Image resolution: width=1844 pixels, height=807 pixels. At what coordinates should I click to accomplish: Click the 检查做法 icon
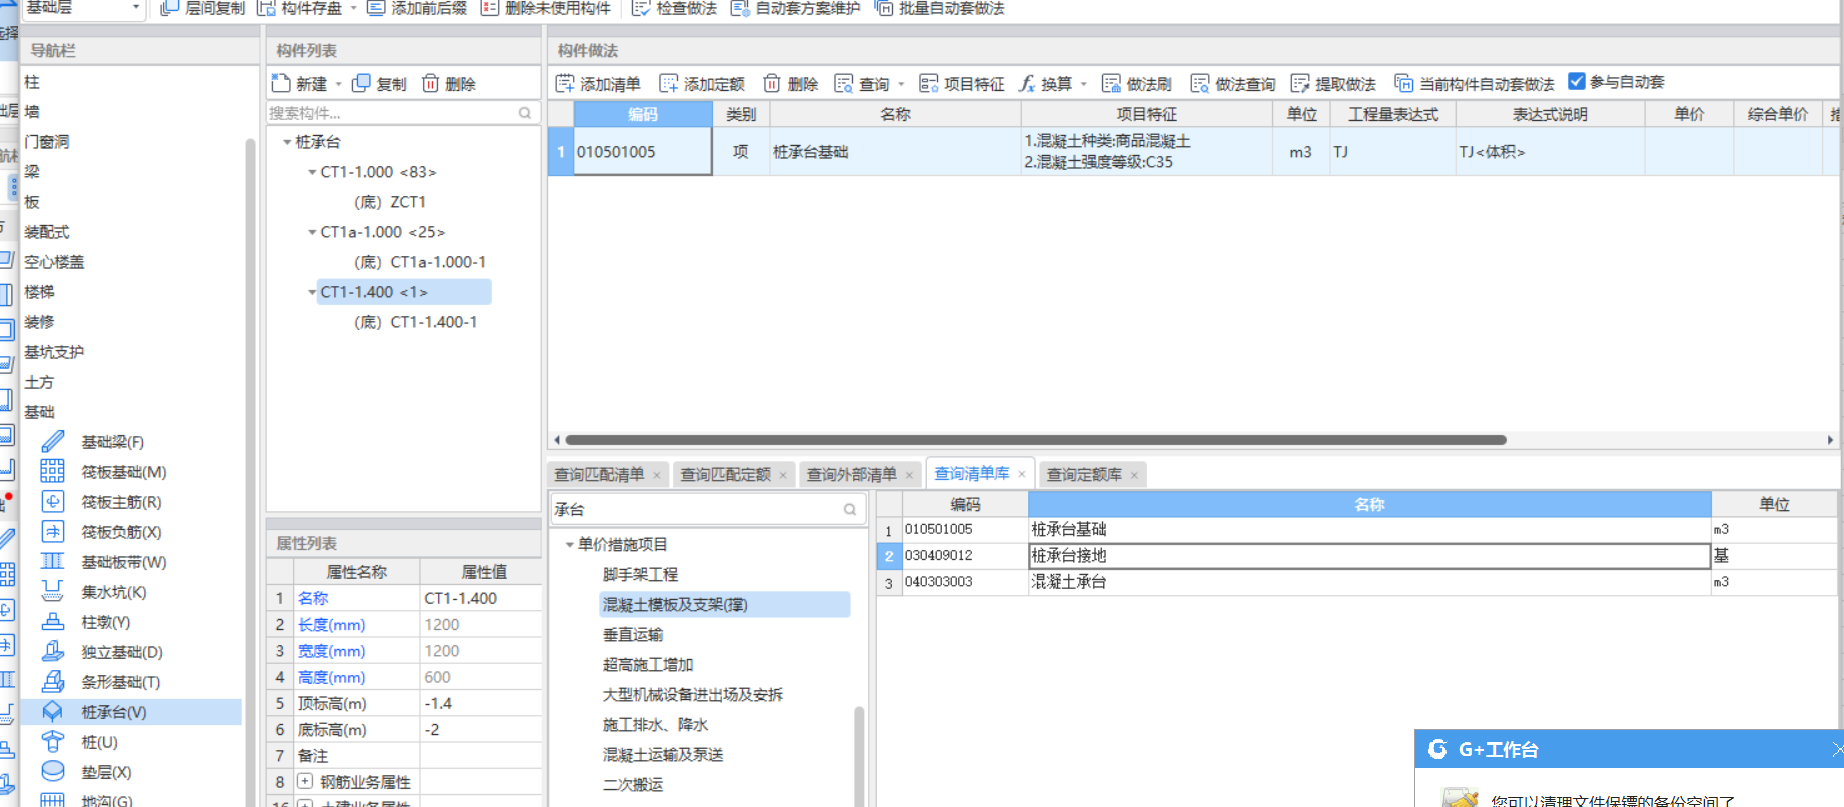click(641, 8)
